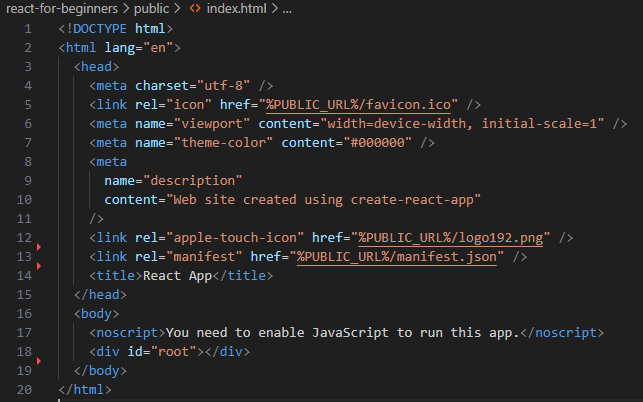Click the "apple-touch-icon" rel value
The width and height of the screenshot is (643, 402).
(x=235, y=238)
